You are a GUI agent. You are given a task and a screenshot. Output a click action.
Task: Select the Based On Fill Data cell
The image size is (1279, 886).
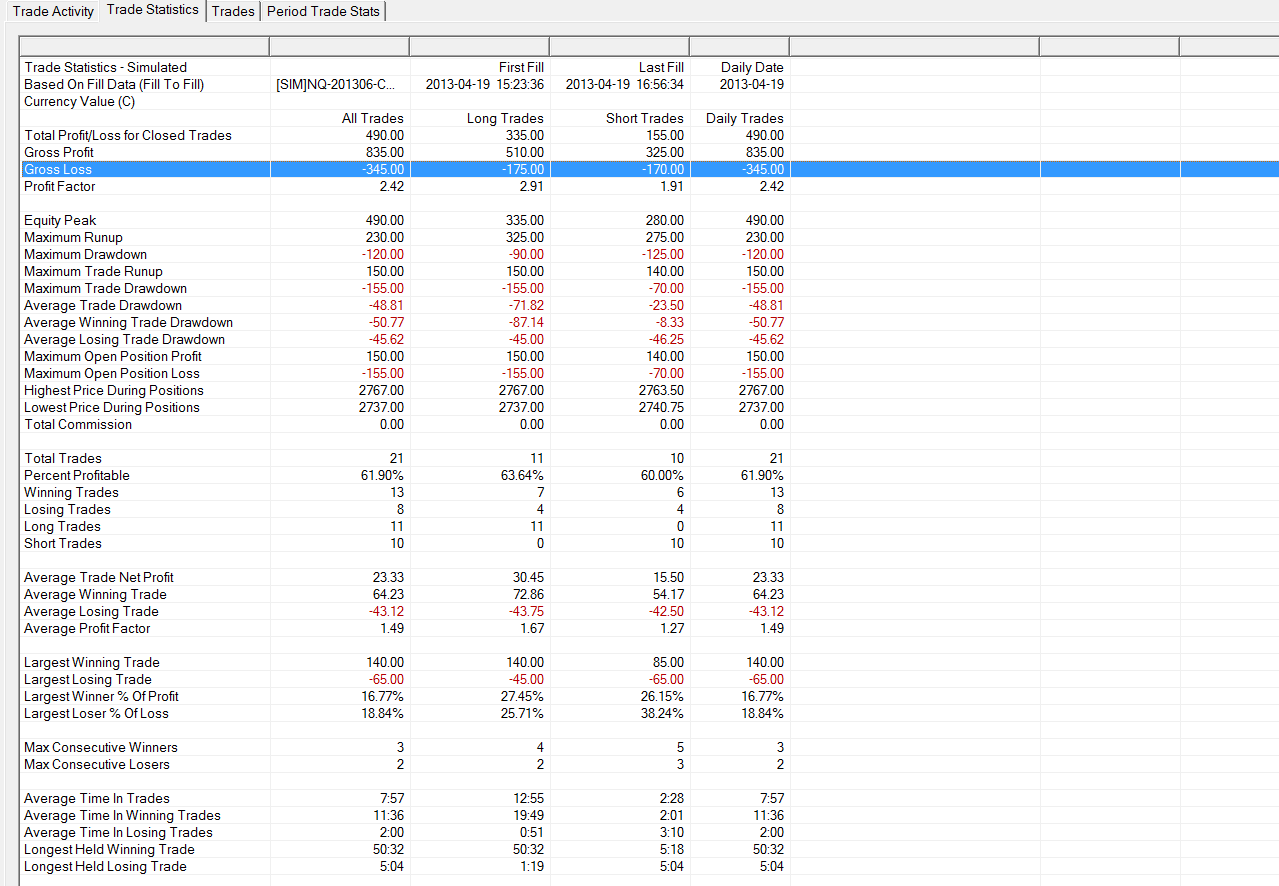click(114, 85)
